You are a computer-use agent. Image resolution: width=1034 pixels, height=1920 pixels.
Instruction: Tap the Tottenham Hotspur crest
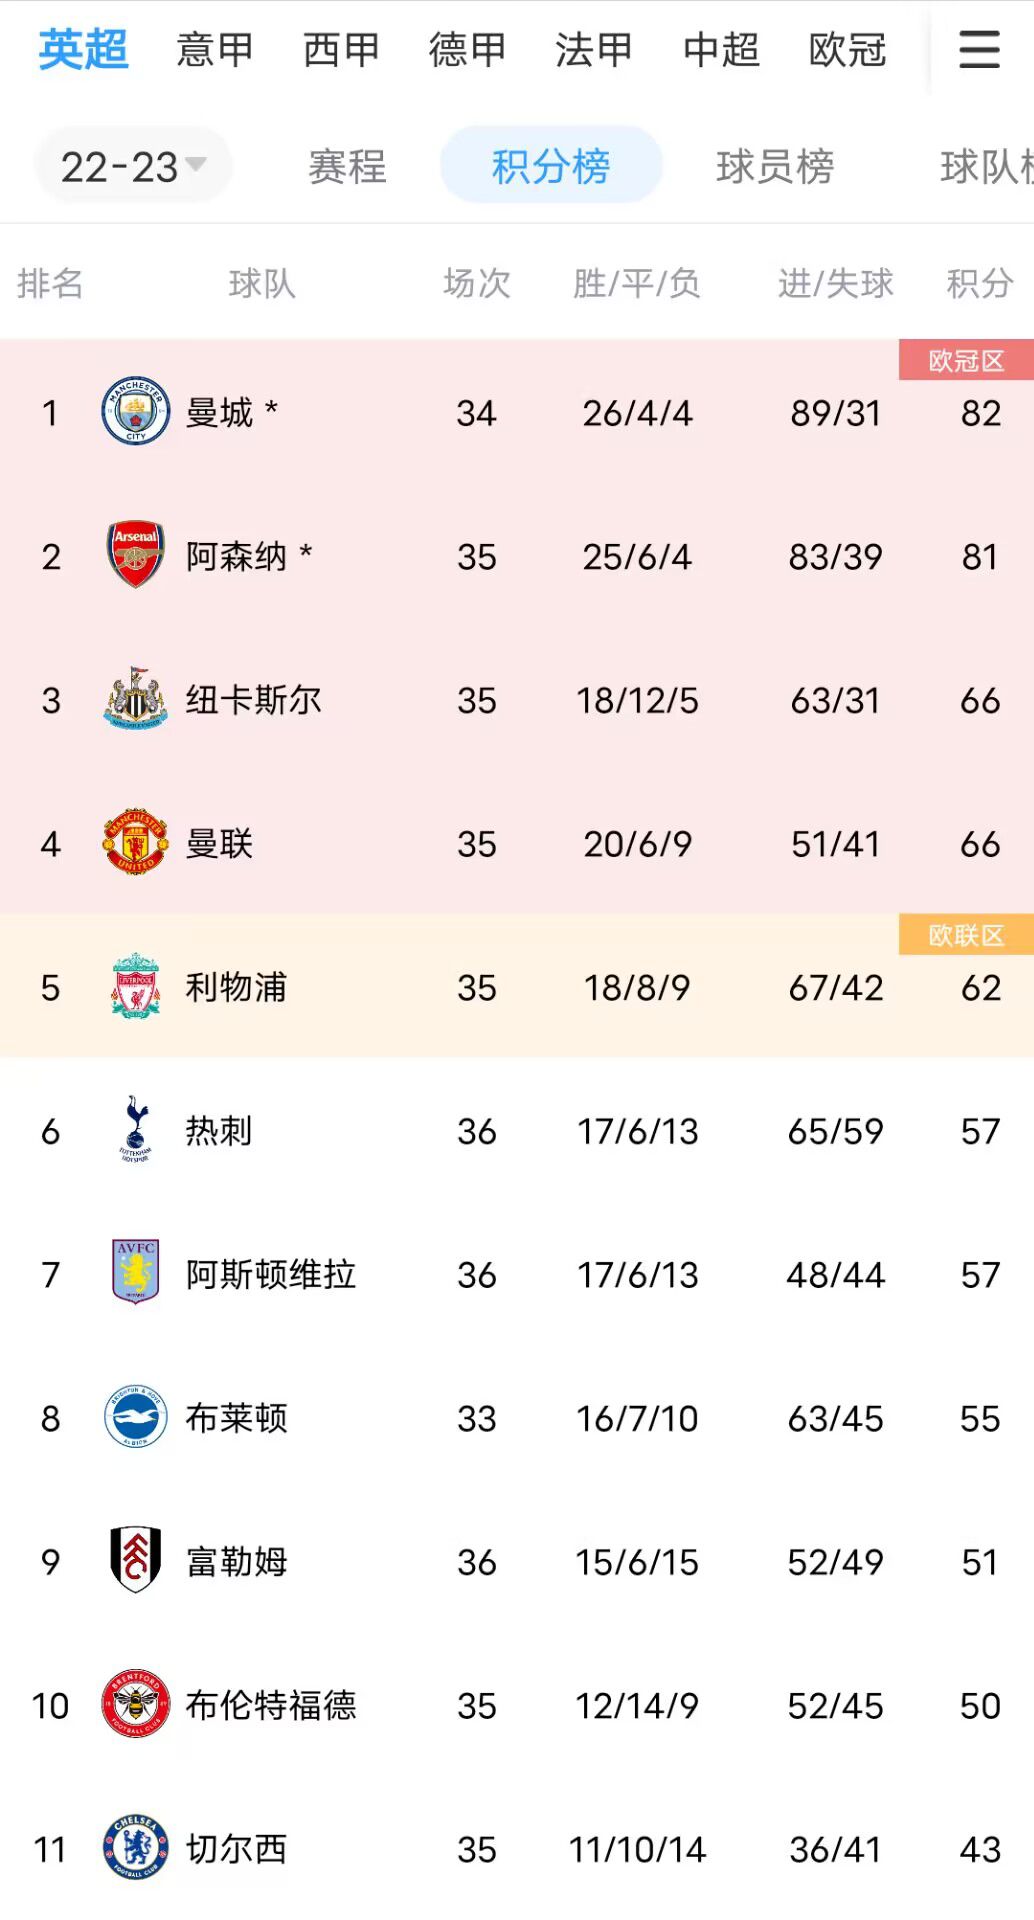pos(136,1129)
